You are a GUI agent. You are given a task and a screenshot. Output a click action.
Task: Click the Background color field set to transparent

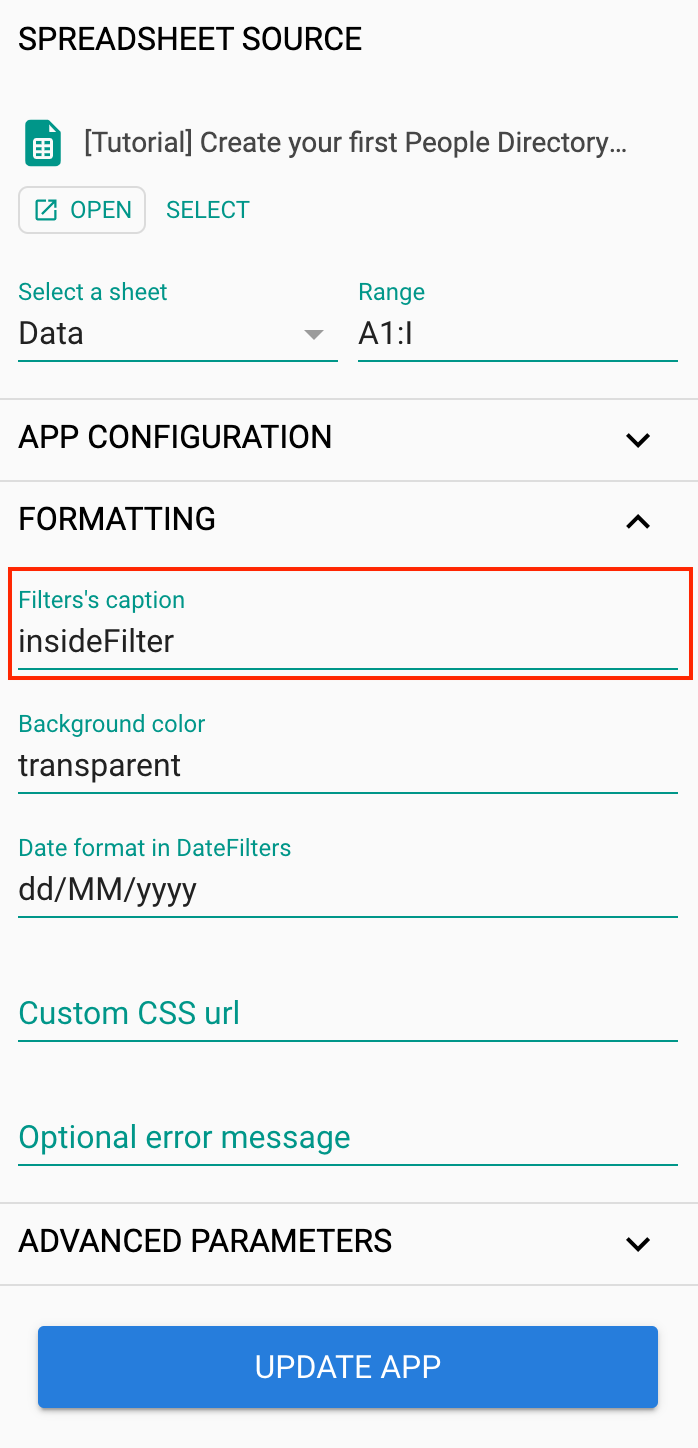tap(348, 752)
